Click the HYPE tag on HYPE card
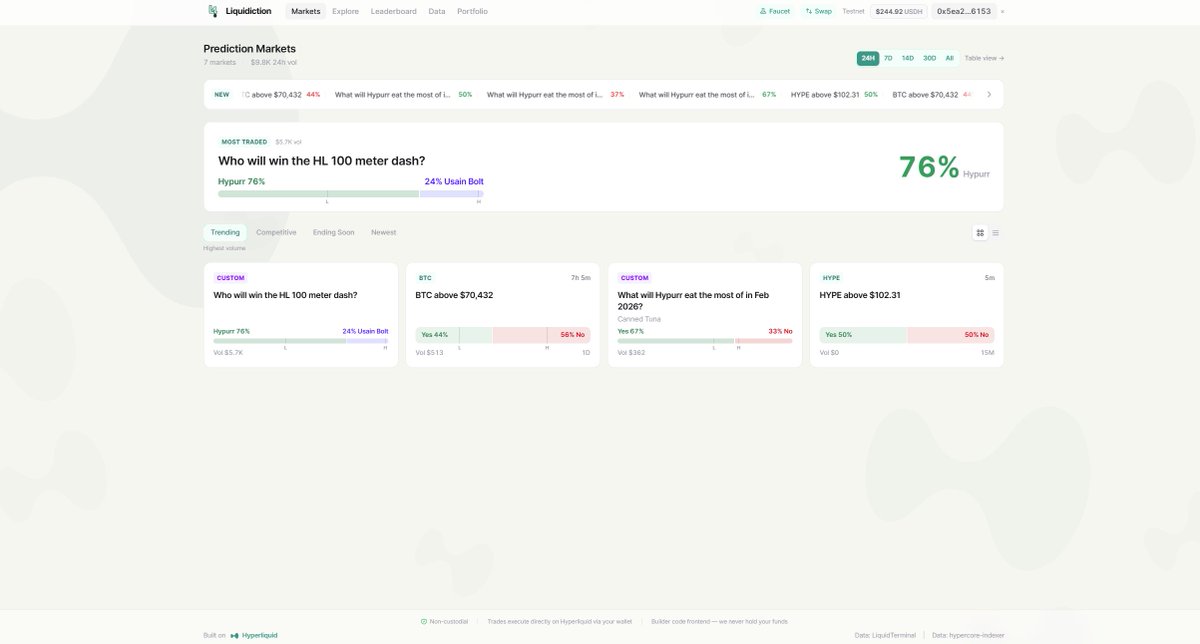This screenshot has height=644, width=1200. pyautogui.click(x=831, y=278)
